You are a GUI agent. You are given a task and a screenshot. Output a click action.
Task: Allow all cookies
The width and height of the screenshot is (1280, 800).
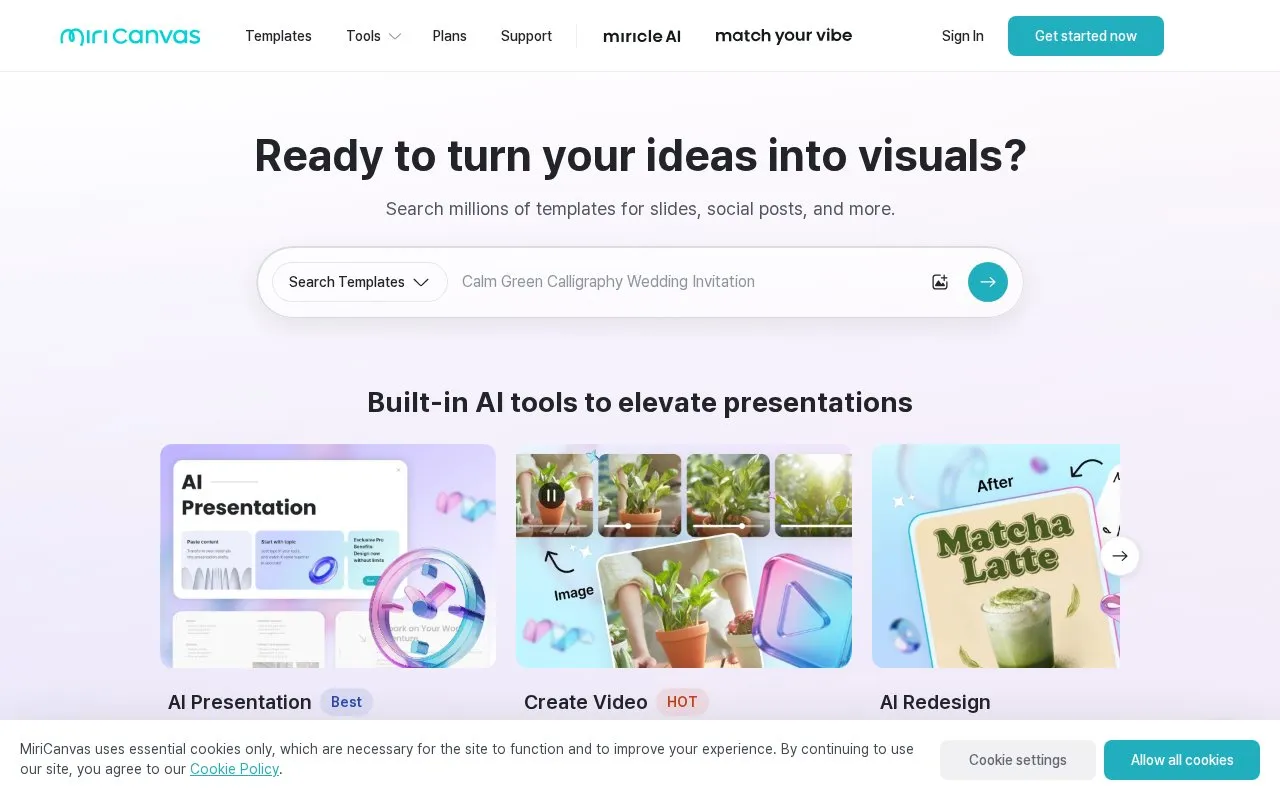click(1182, 760)
